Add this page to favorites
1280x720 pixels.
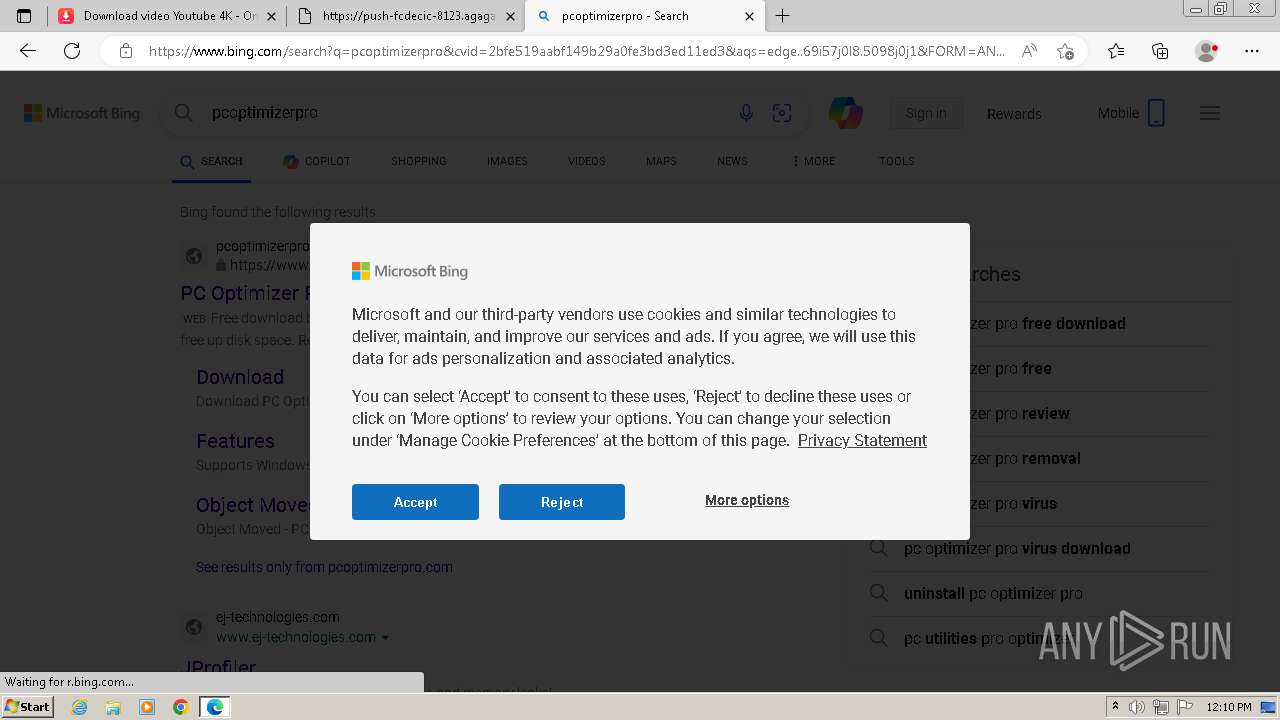click(x=1065, y=51)
